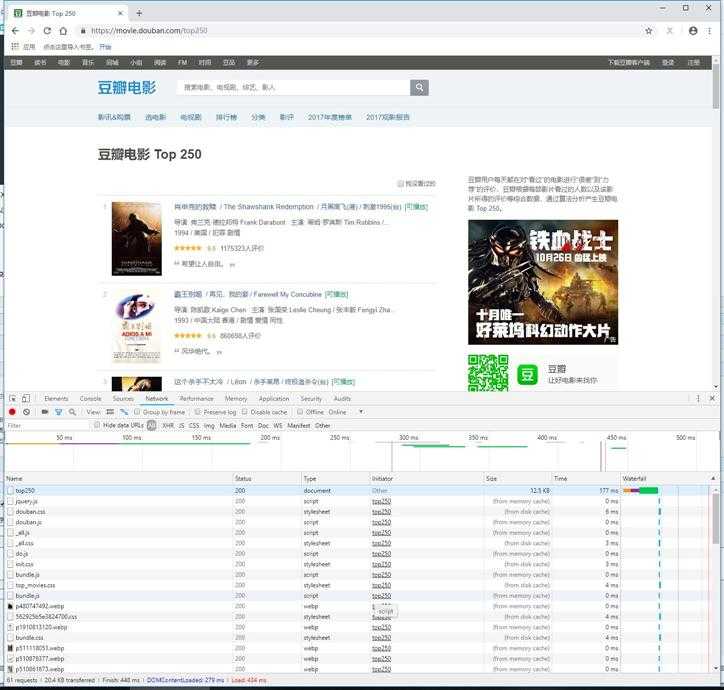Bookmark this page with star icon
The height and width of the screenshot is (690, 724).
(649, 31)
